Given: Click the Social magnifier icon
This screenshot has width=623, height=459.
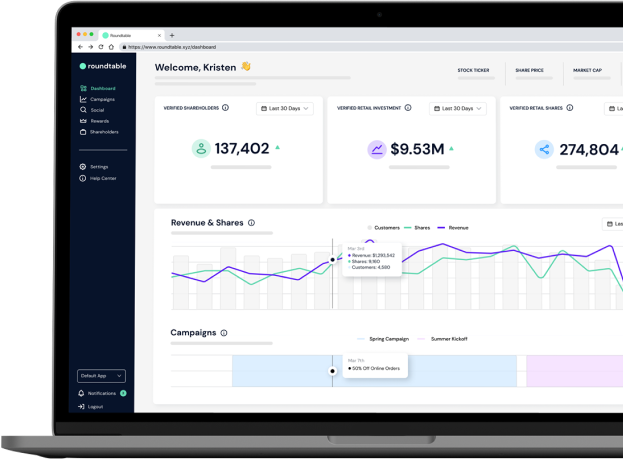Looking at the screenshot, I should pyautogui.click(x=83, y=110).
